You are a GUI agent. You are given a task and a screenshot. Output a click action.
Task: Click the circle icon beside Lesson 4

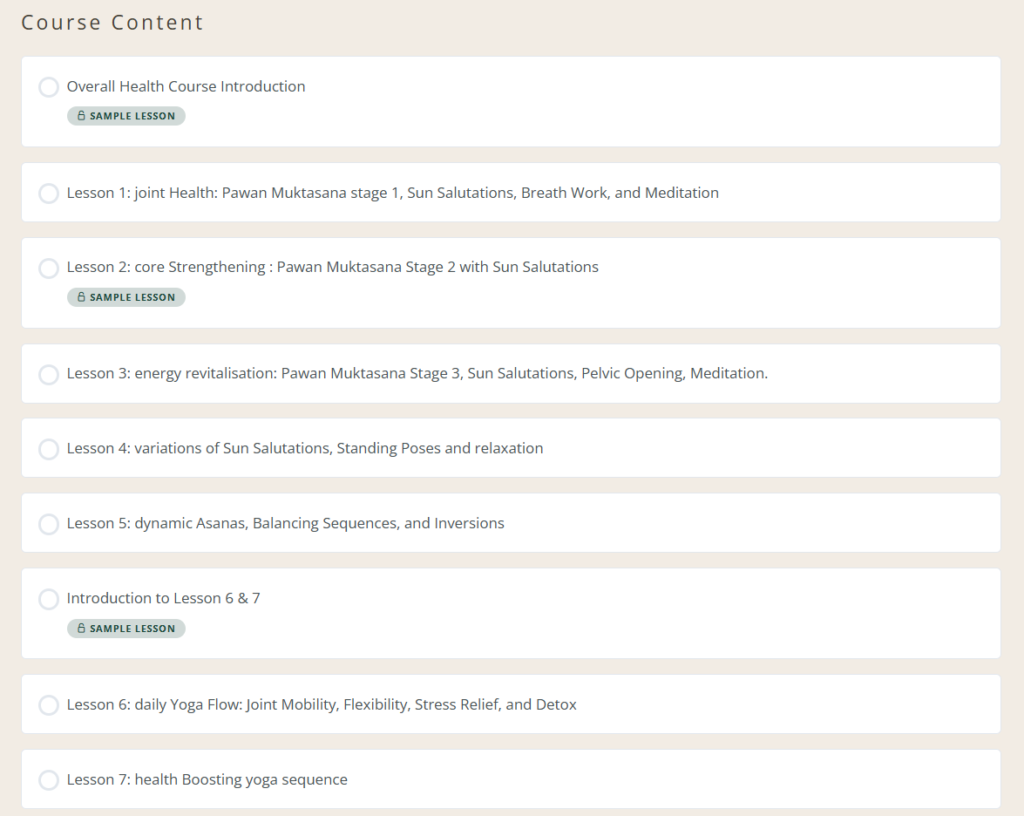click(48, 449)
